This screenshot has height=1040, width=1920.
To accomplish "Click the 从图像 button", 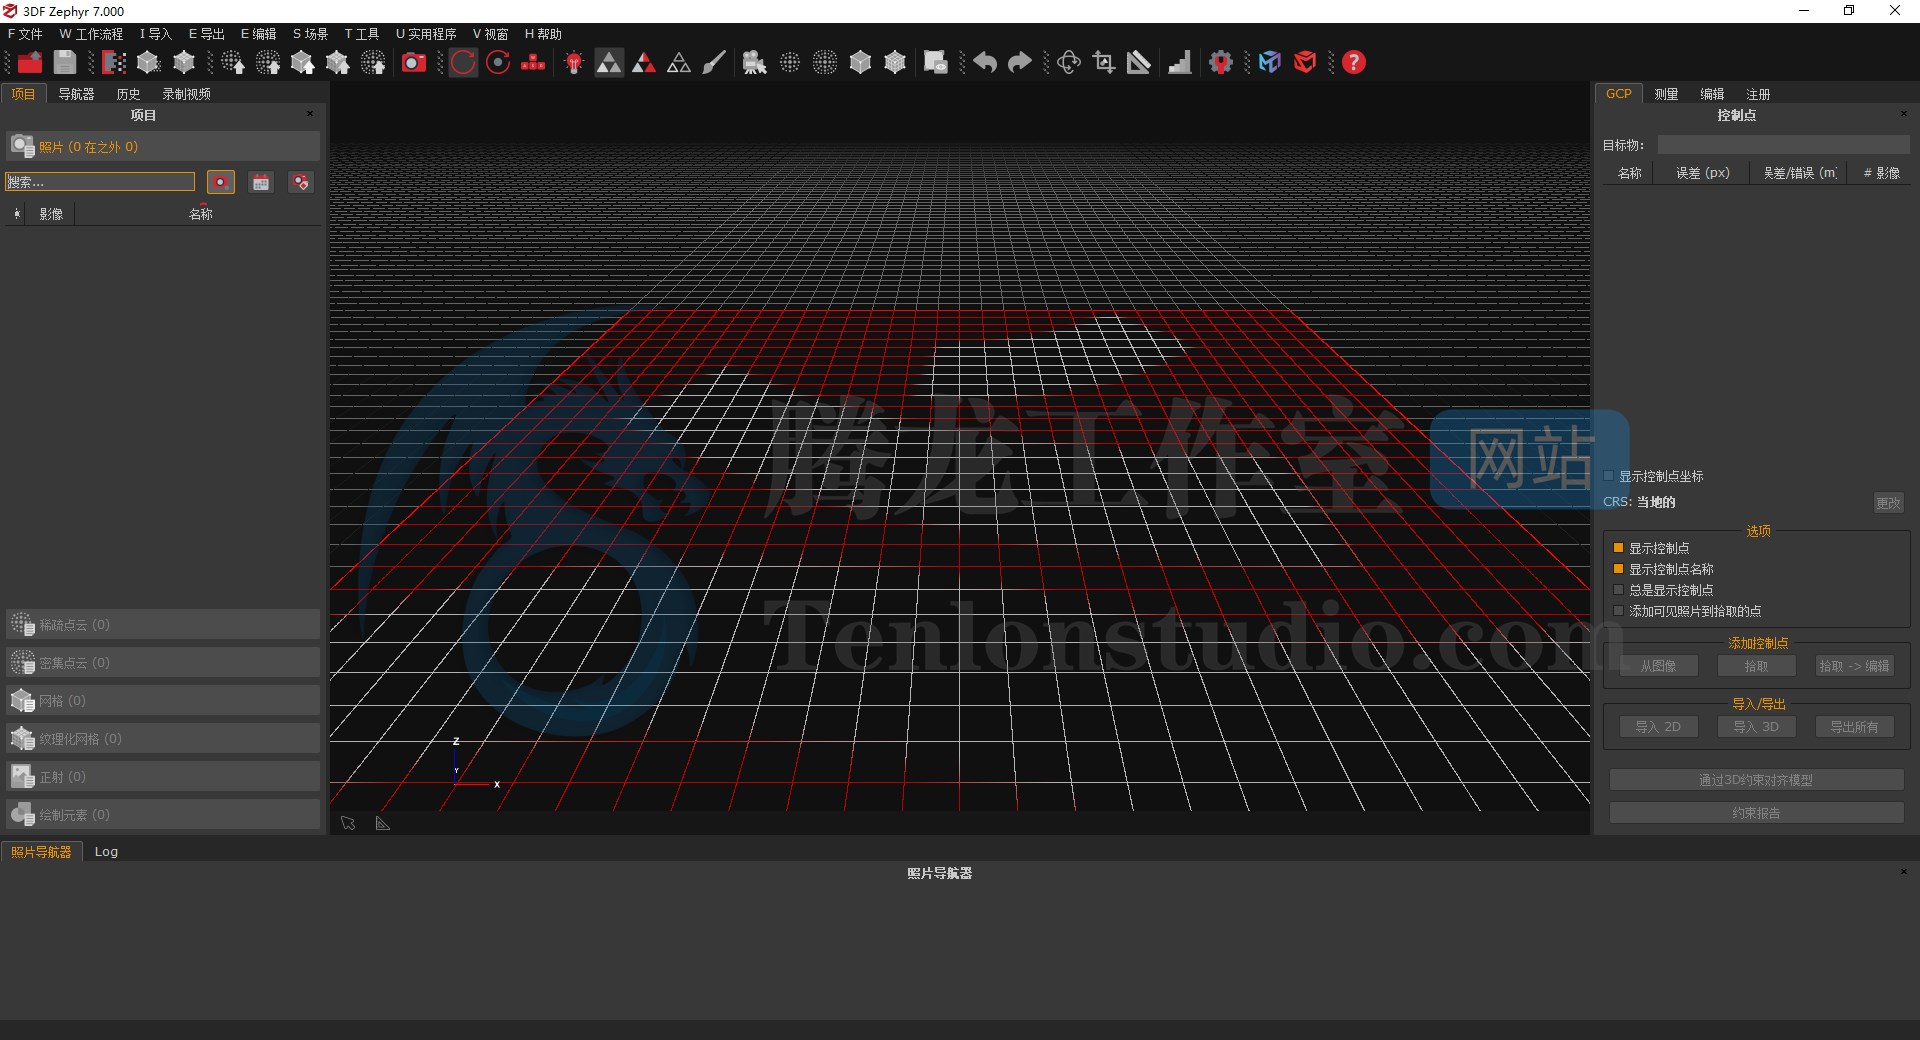I will (1657, 666).
